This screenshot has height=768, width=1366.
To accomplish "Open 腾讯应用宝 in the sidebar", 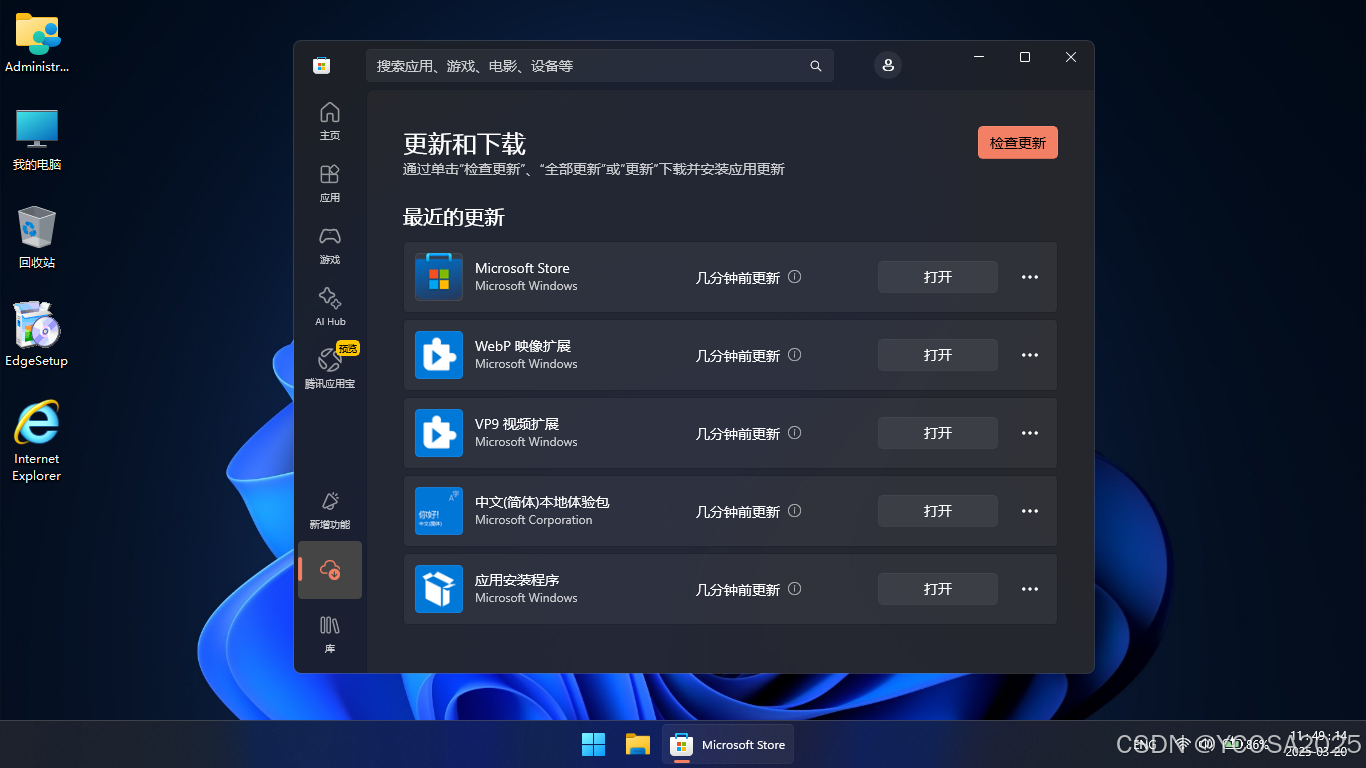I will point(330,369).
